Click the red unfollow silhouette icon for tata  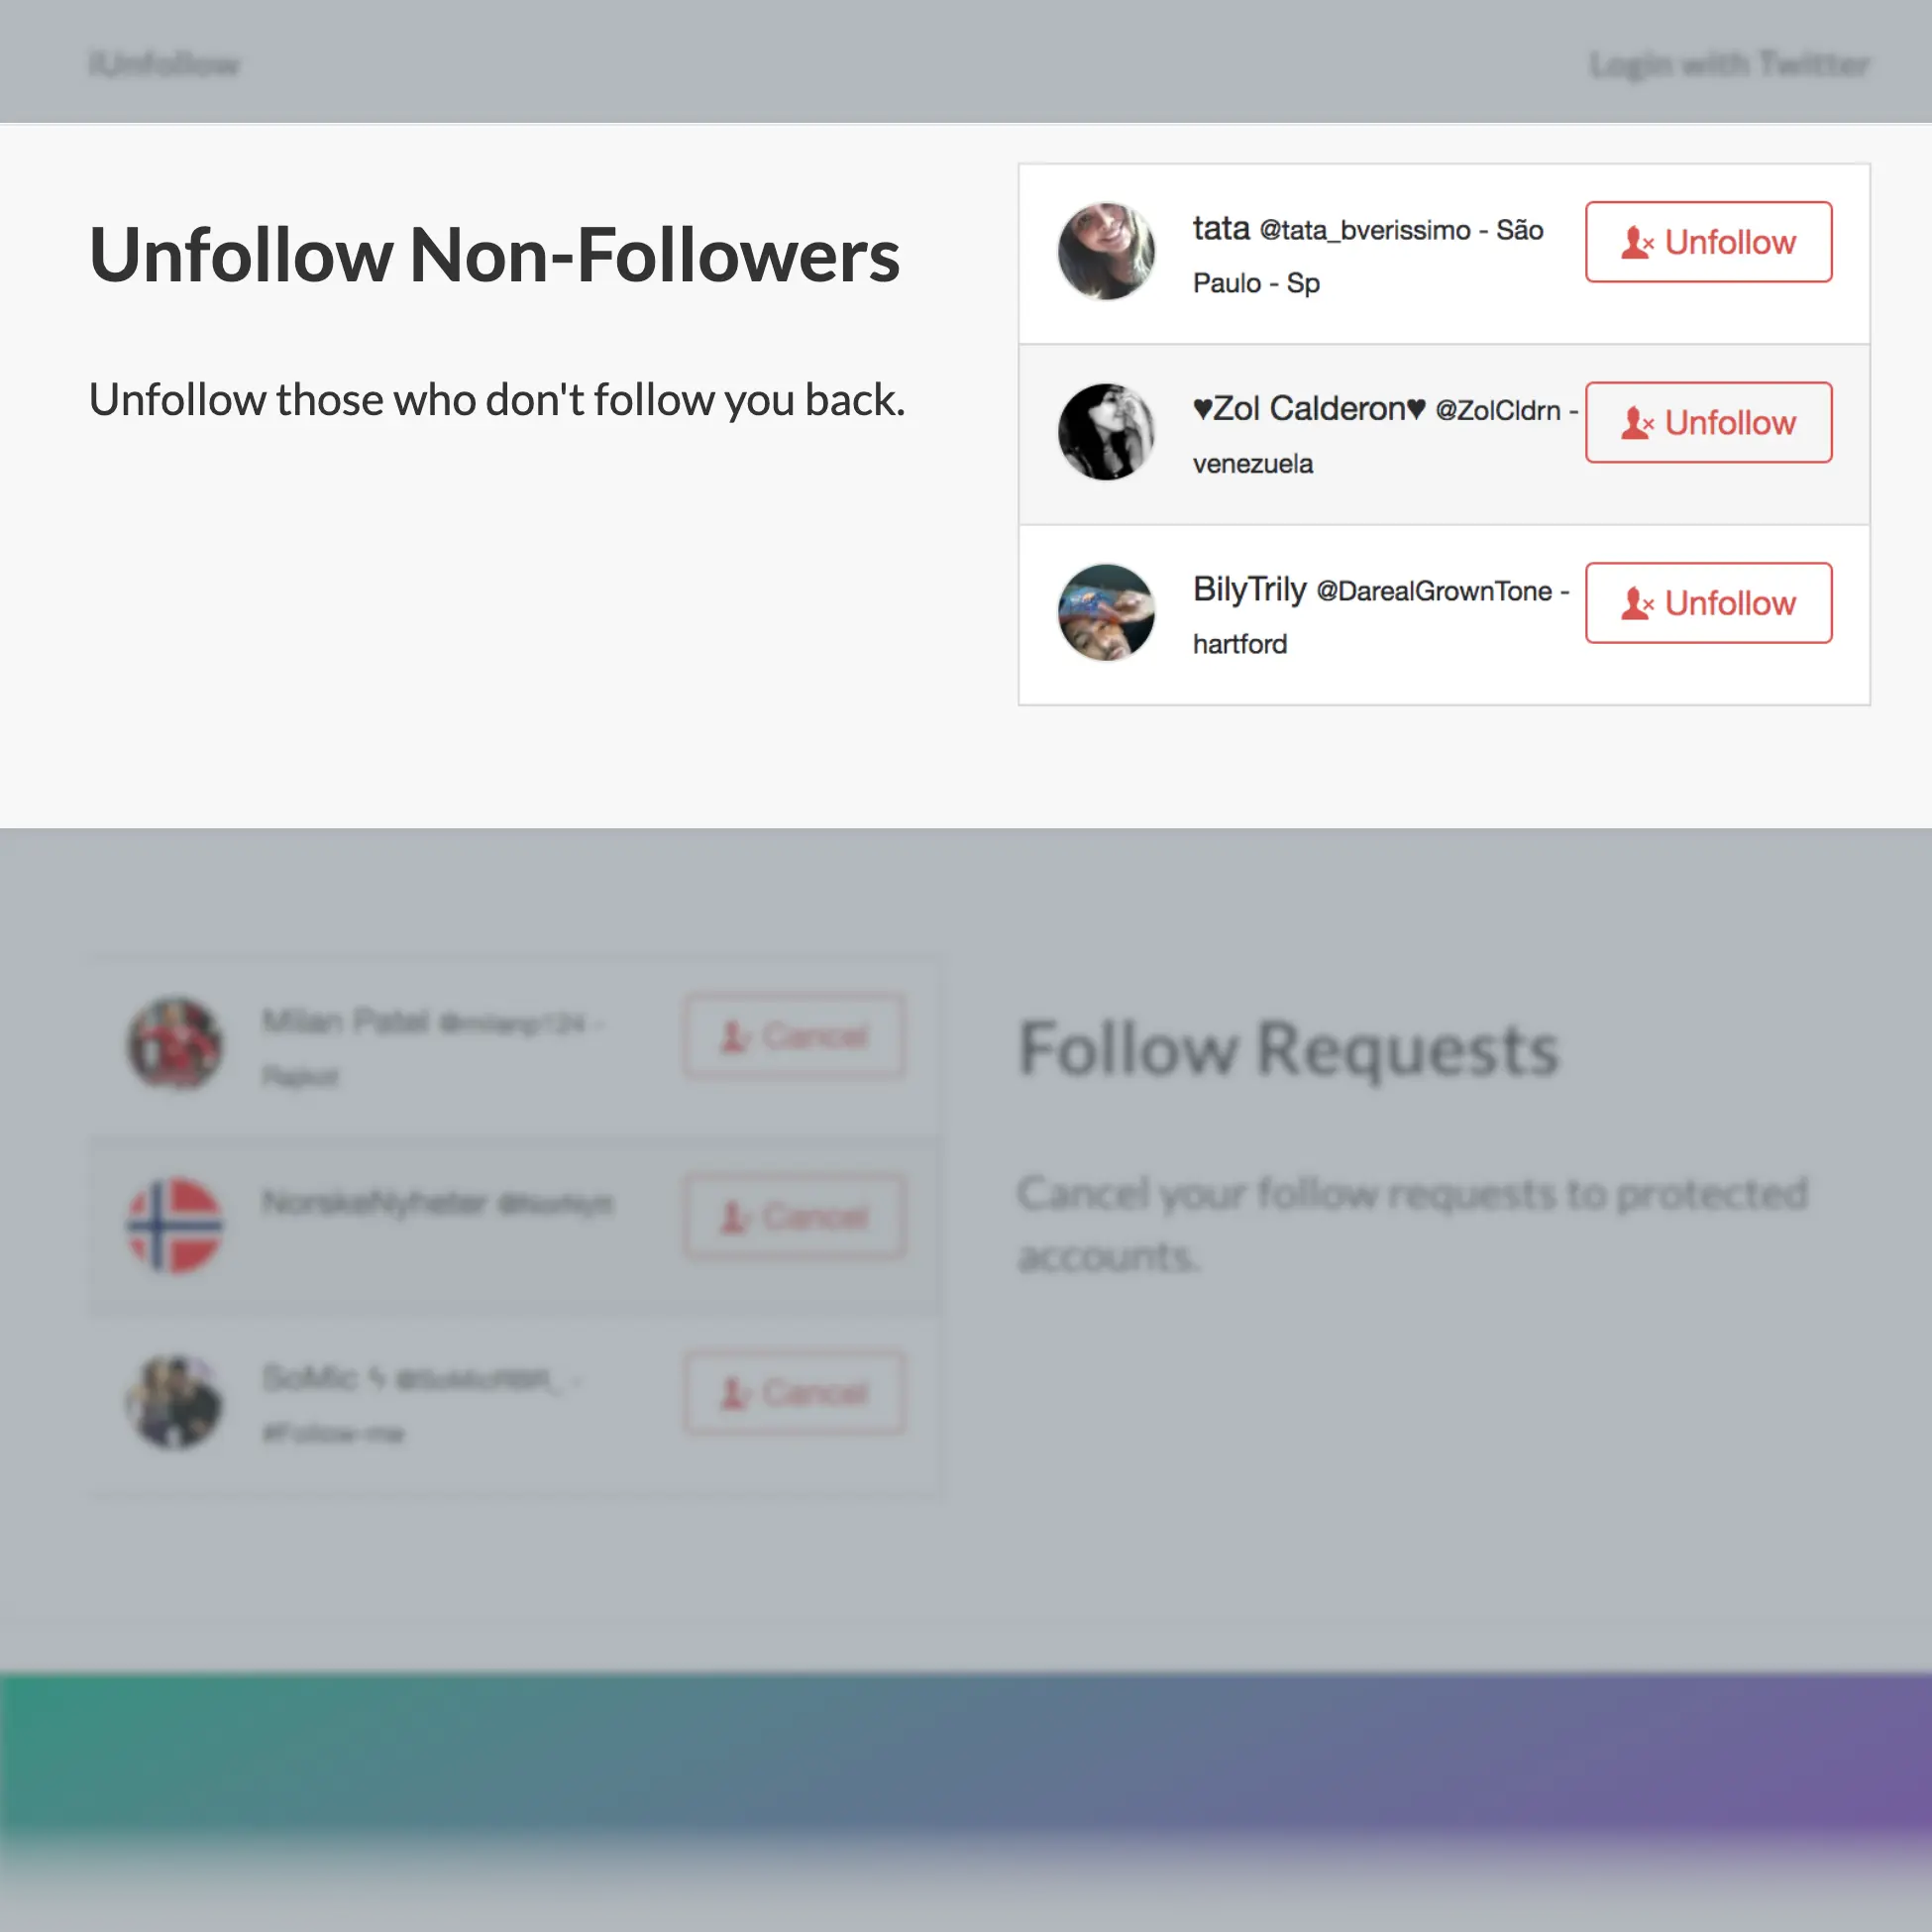[1638, 242]
